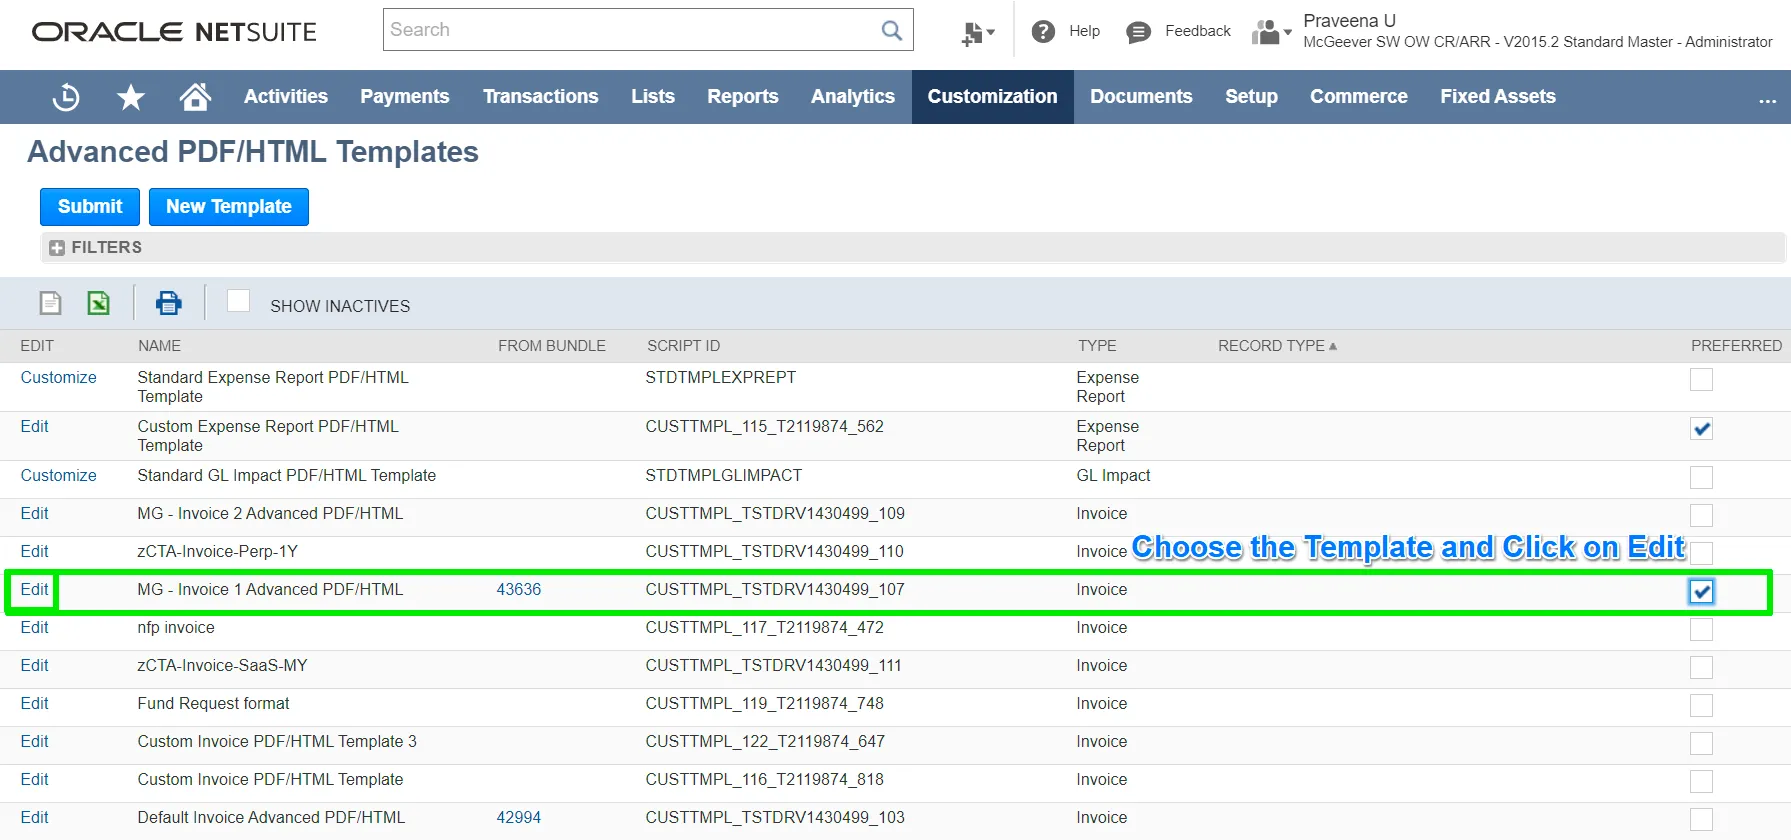Open bundle 43636 link

tap(519, 590)
